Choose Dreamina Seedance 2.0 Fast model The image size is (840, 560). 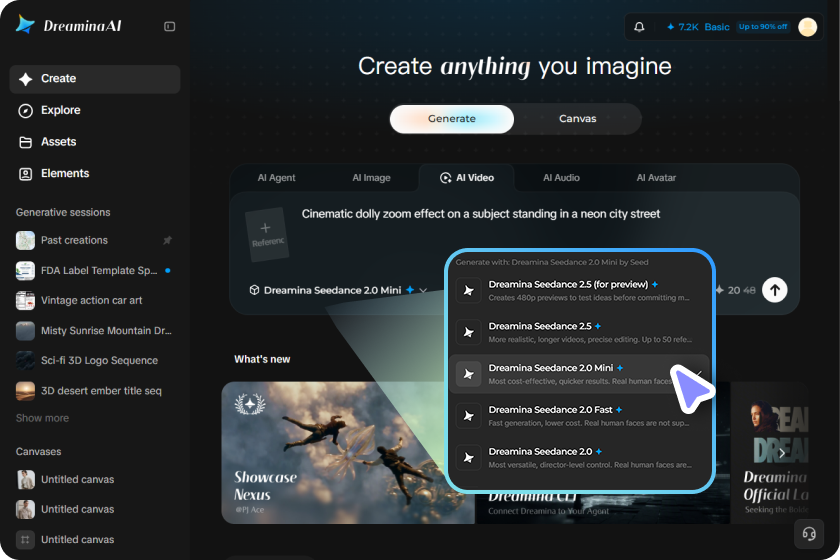(x=579, y=416)
